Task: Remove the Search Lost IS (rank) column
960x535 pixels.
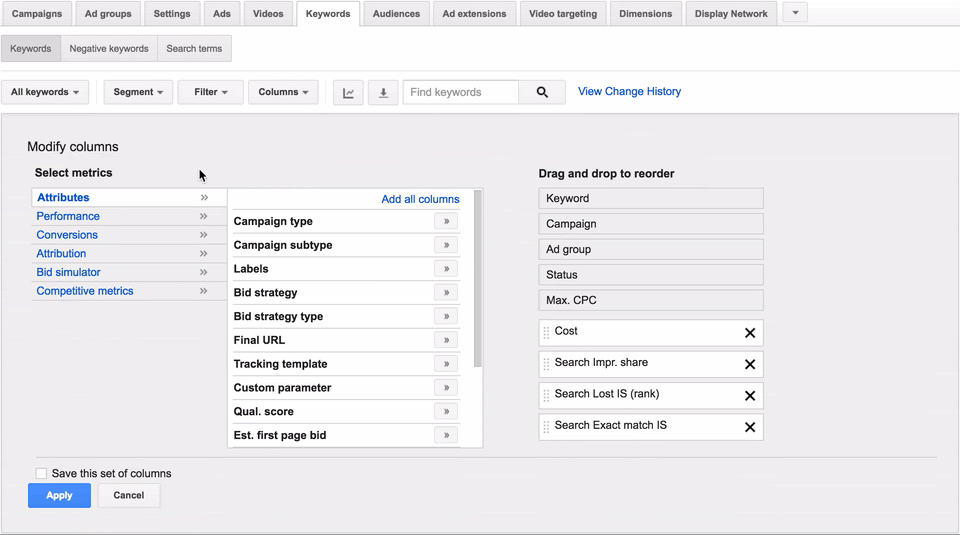Action: pyautogui.click(x=749, y=395)
